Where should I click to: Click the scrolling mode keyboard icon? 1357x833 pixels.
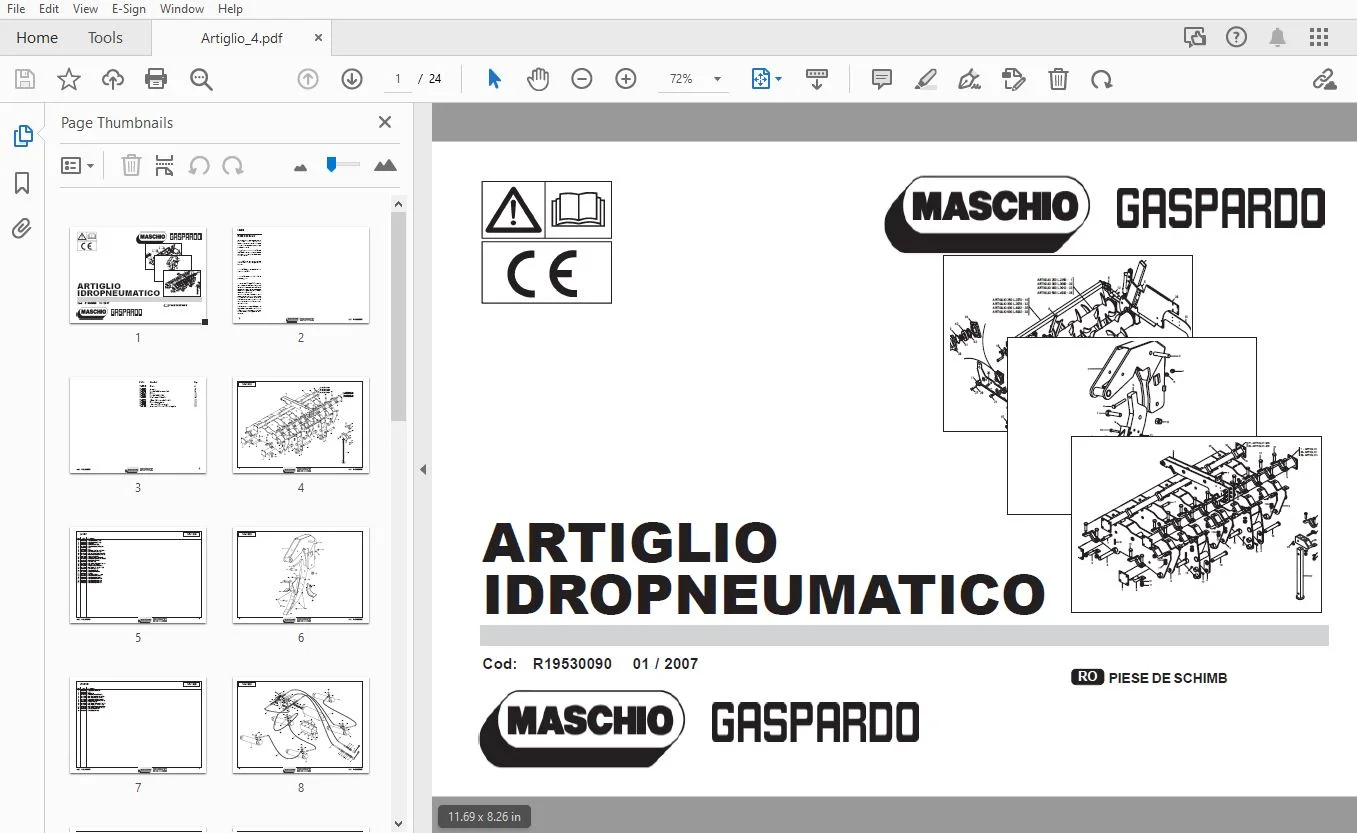click(817, 79)
